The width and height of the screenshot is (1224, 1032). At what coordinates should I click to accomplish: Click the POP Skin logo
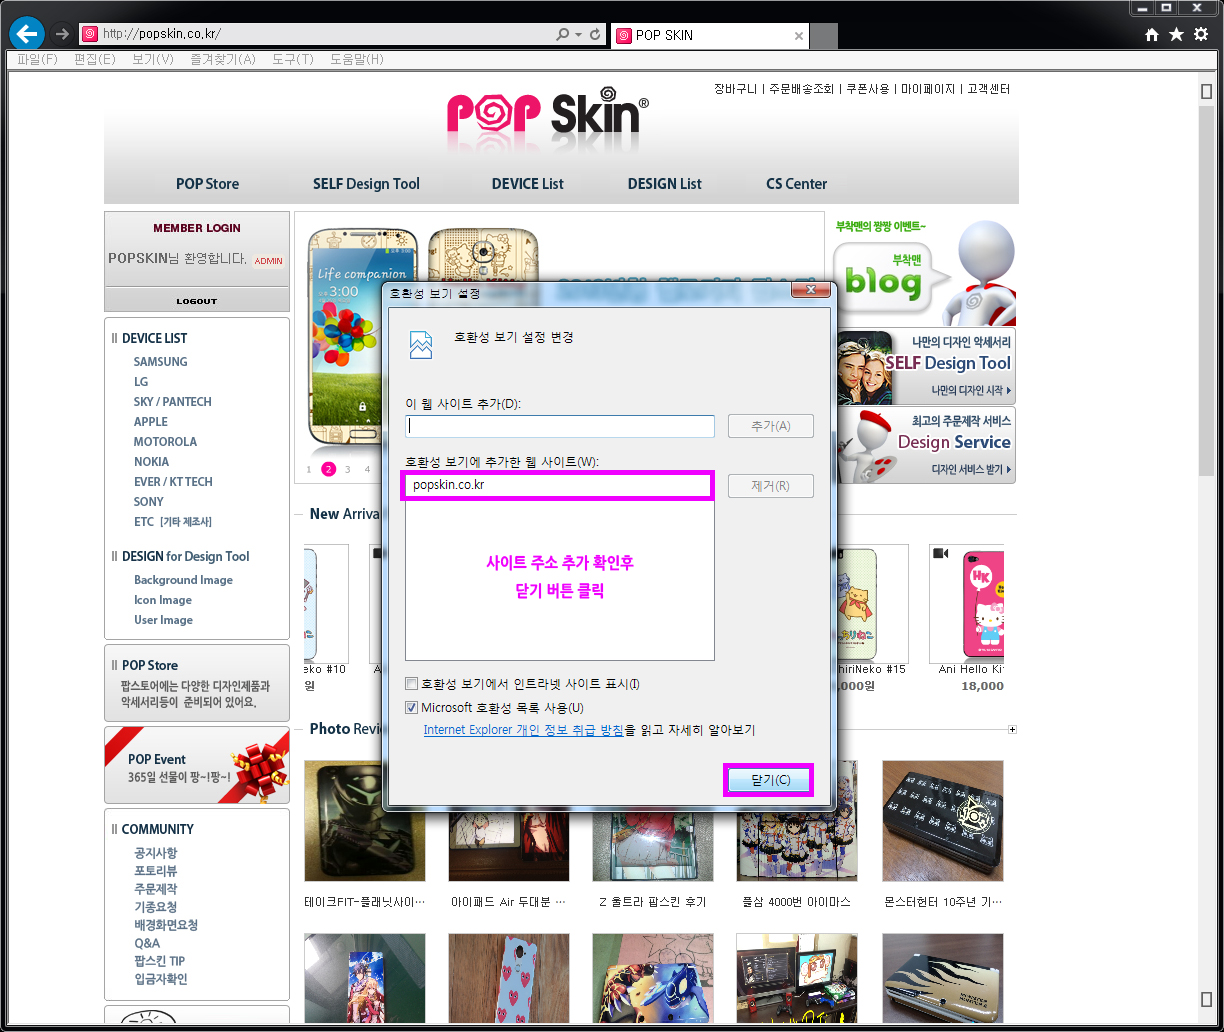coord(547,116)
